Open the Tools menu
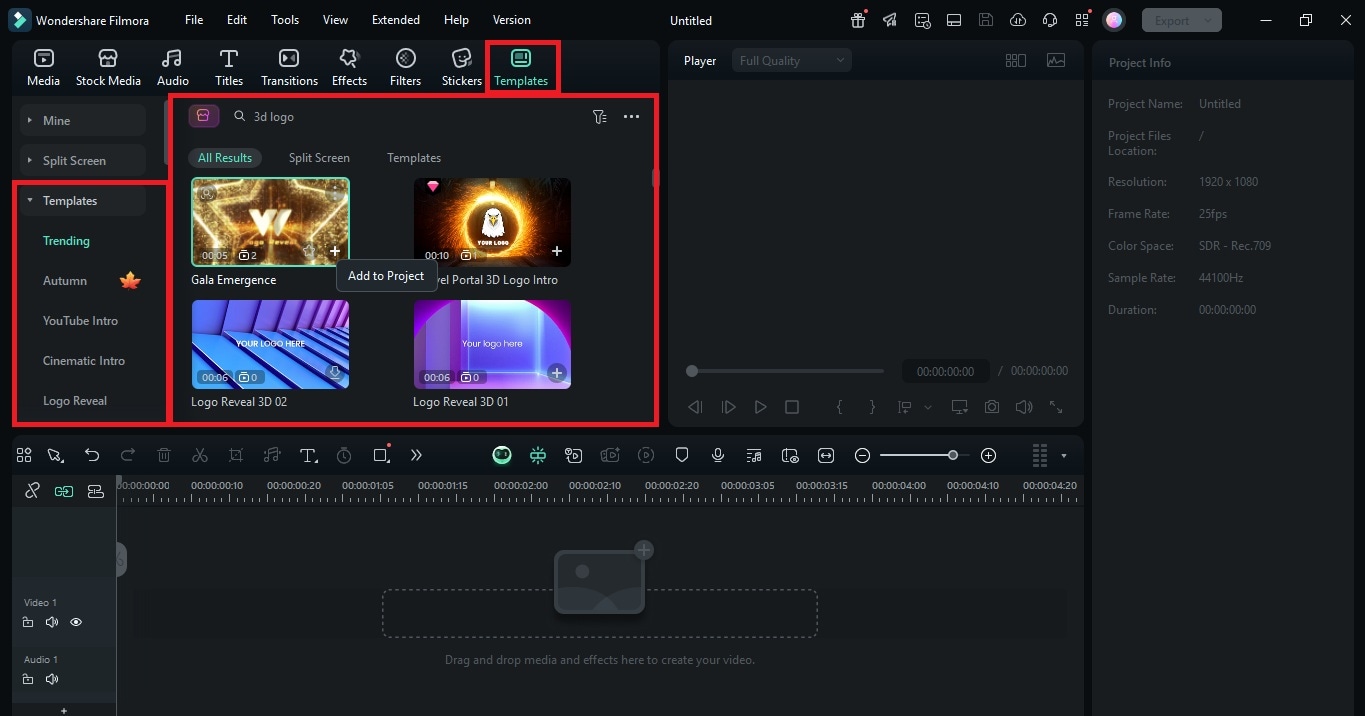This screenshot has height=716, width=1365. 284,19
